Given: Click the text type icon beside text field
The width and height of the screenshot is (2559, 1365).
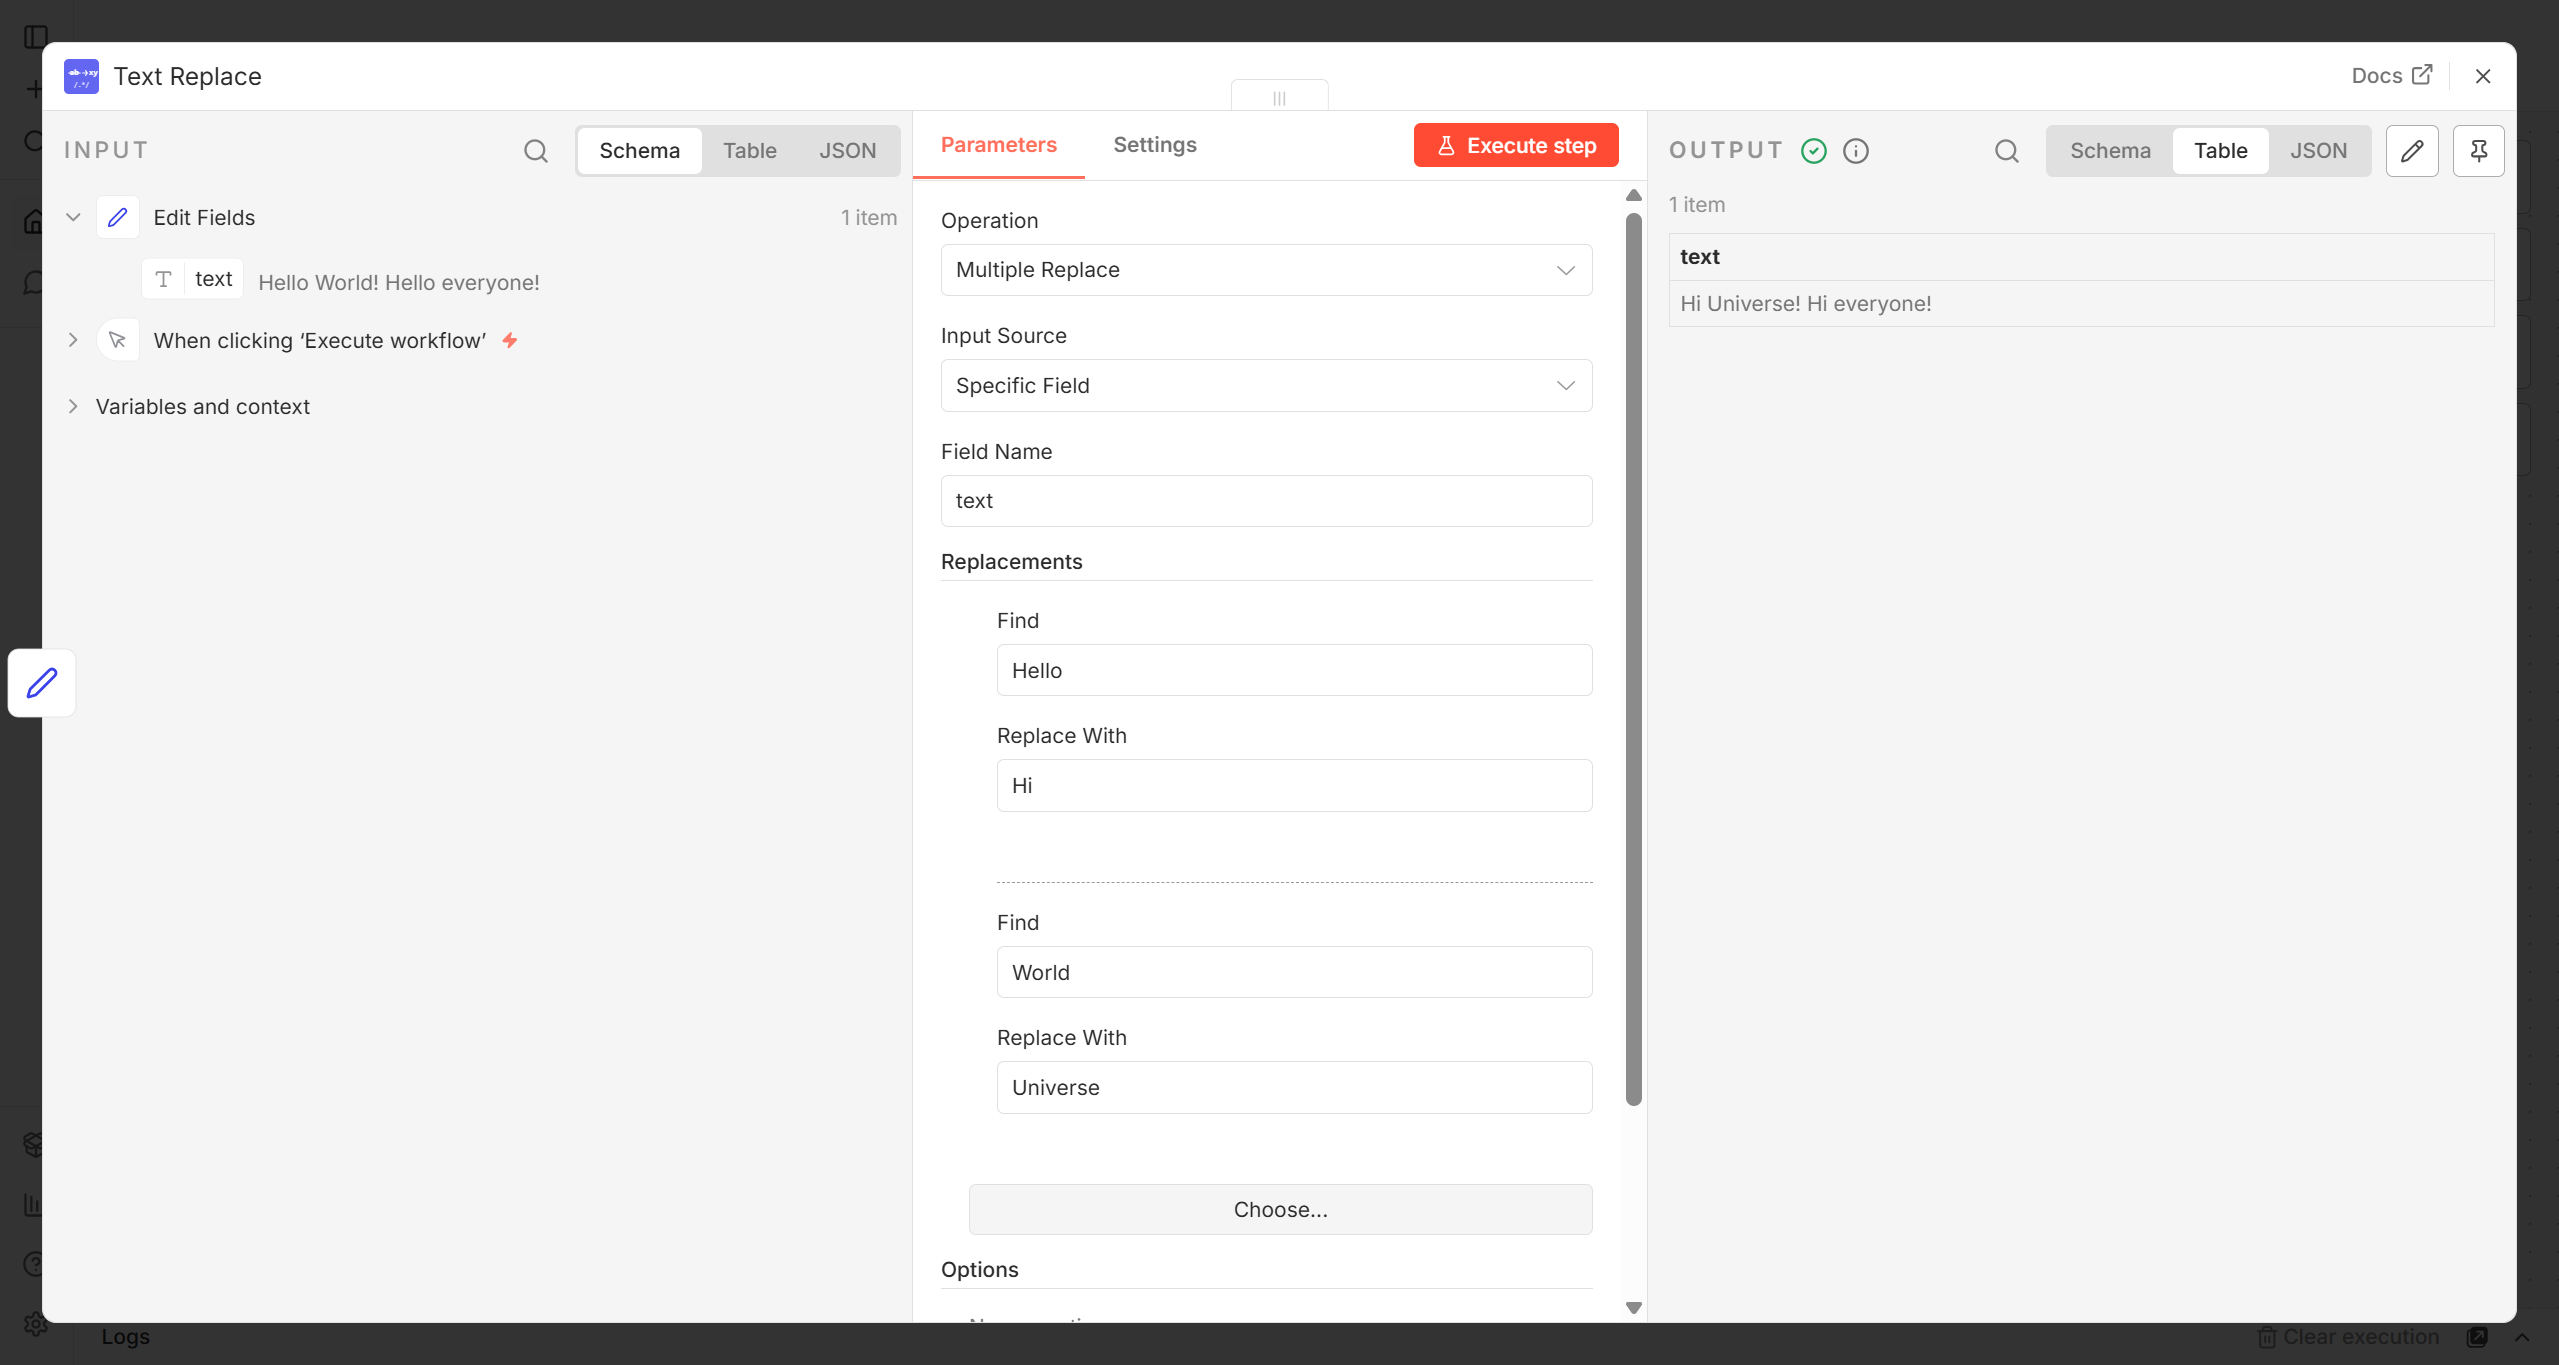Looking at the screenshot, I should pyautogui.click(x=164, y=279).
